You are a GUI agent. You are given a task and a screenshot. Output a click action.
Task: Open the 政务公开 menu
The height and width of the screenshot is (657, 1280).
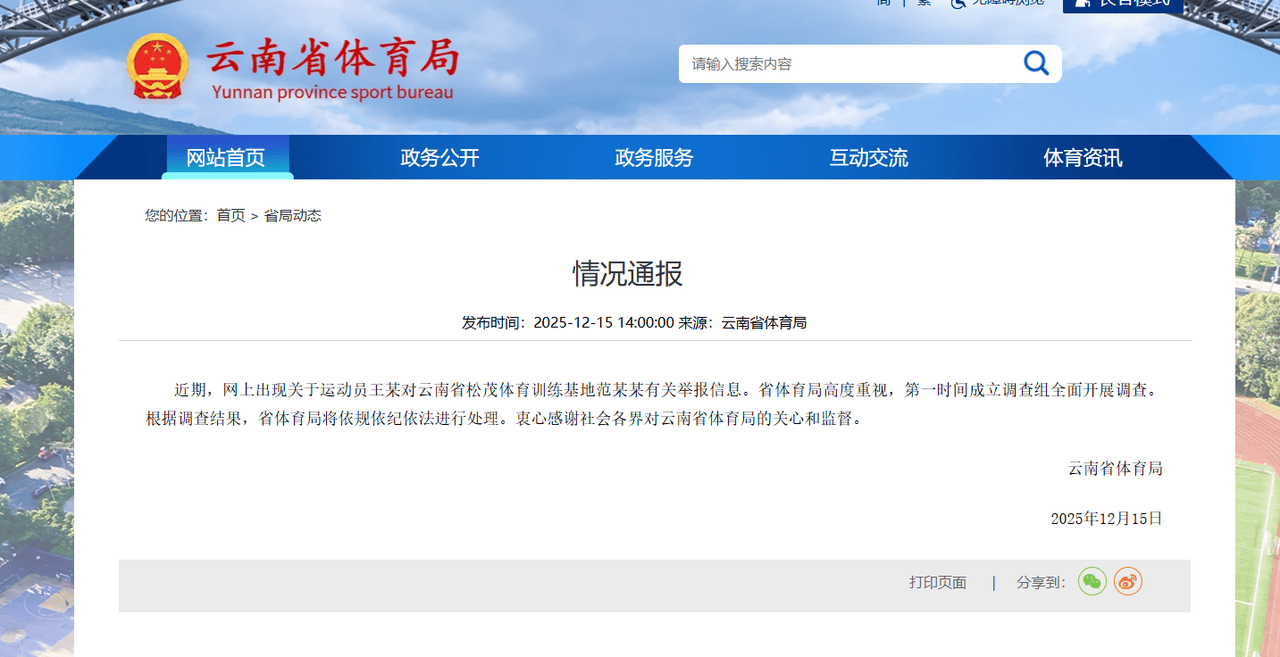pos(438,157)
